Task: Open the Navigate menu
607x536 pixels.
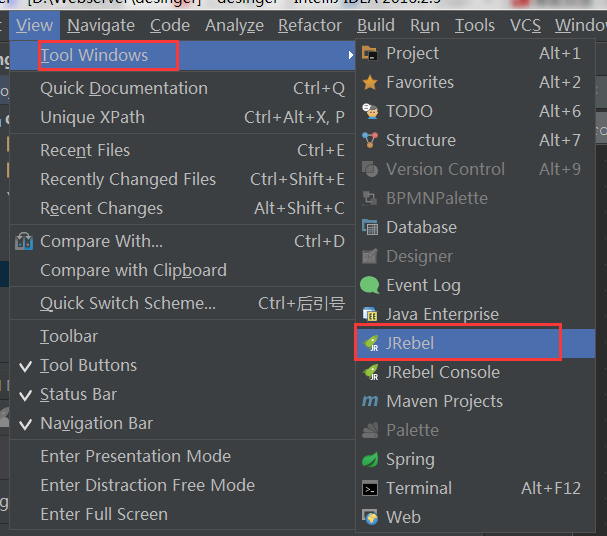Action: point(101,26)
